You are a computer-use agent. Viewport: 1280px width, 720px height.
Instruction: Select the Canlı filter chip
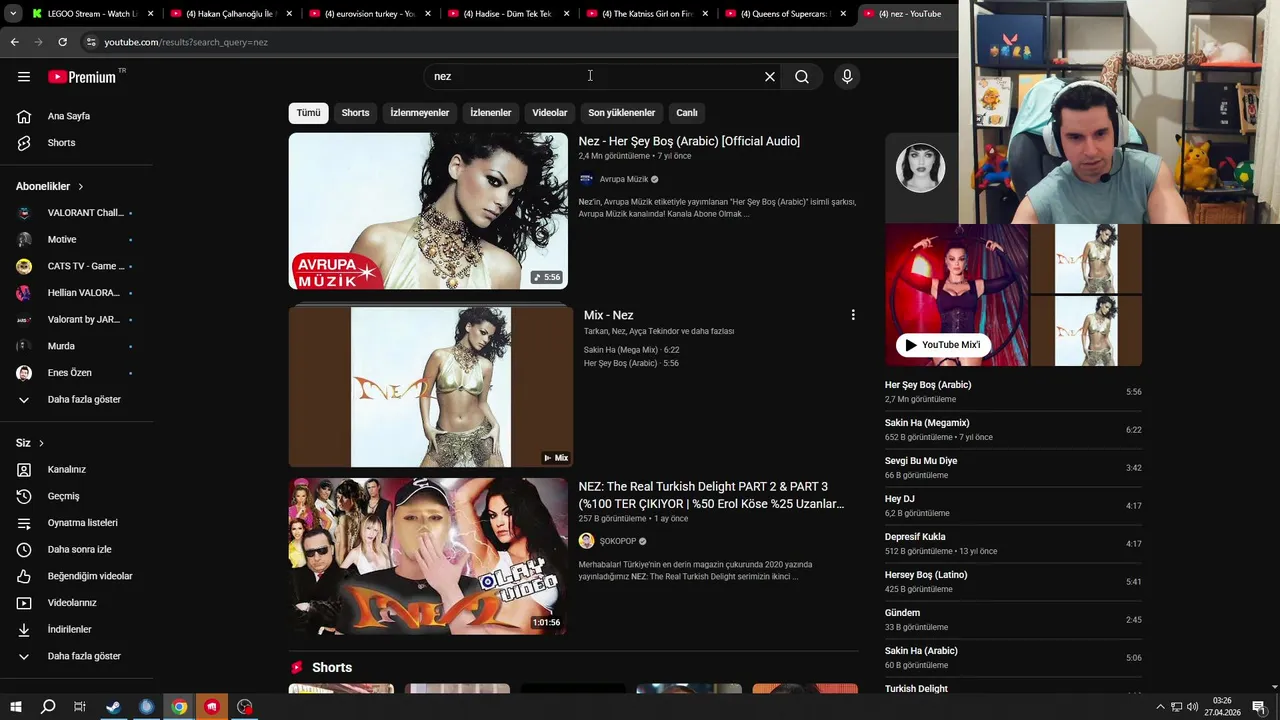(687, 113)
